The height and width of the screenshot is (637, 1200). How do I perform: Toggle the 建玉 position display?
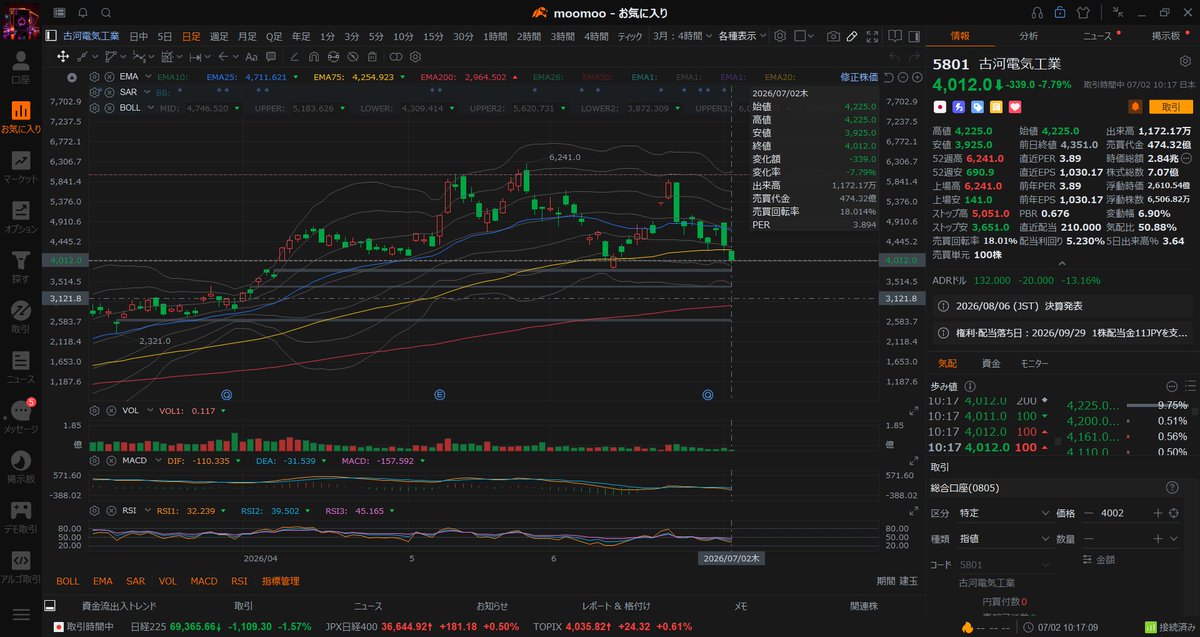(x=908, y=581)
